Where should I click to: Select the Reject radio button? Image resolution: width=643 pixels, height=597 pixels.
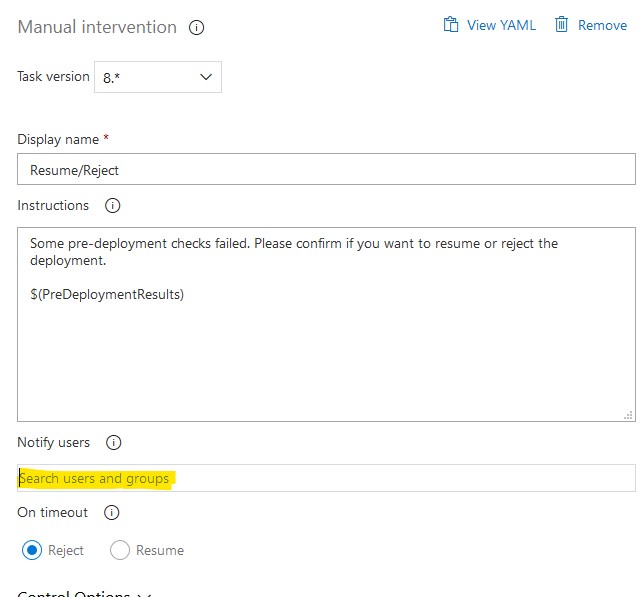tap(32, 550)
